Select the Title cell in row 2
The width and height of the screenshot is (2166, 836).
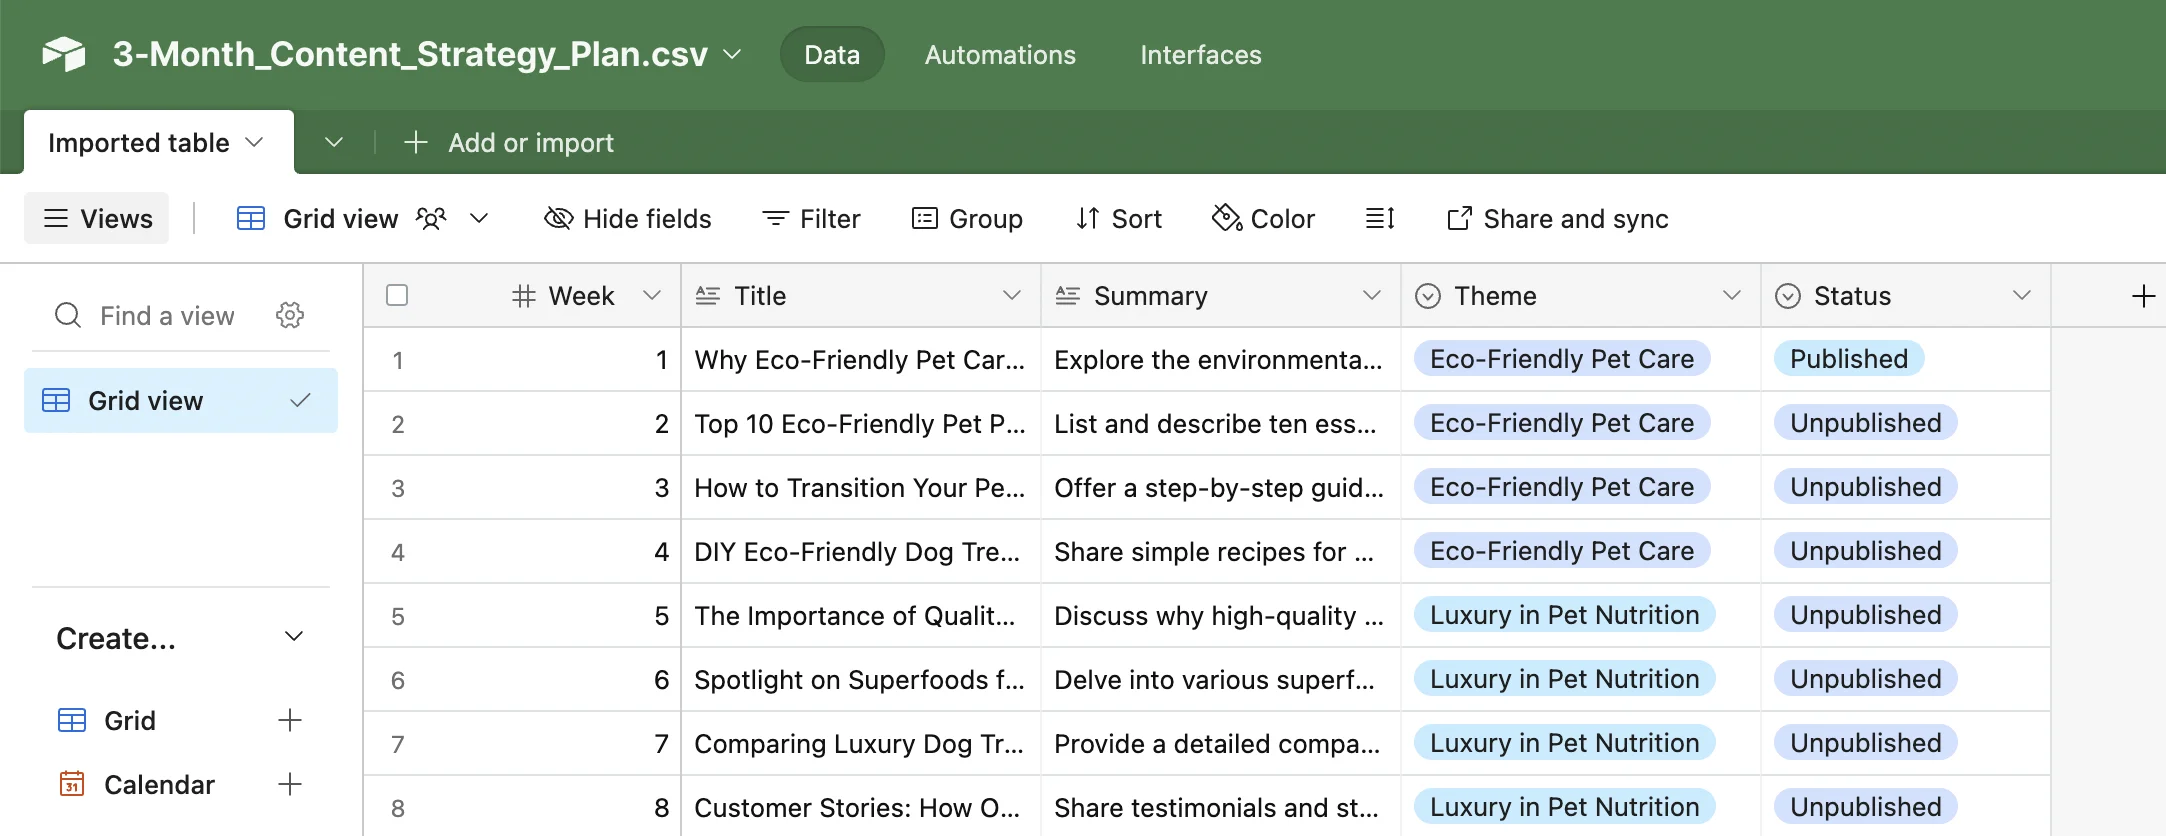click(861, 423)
